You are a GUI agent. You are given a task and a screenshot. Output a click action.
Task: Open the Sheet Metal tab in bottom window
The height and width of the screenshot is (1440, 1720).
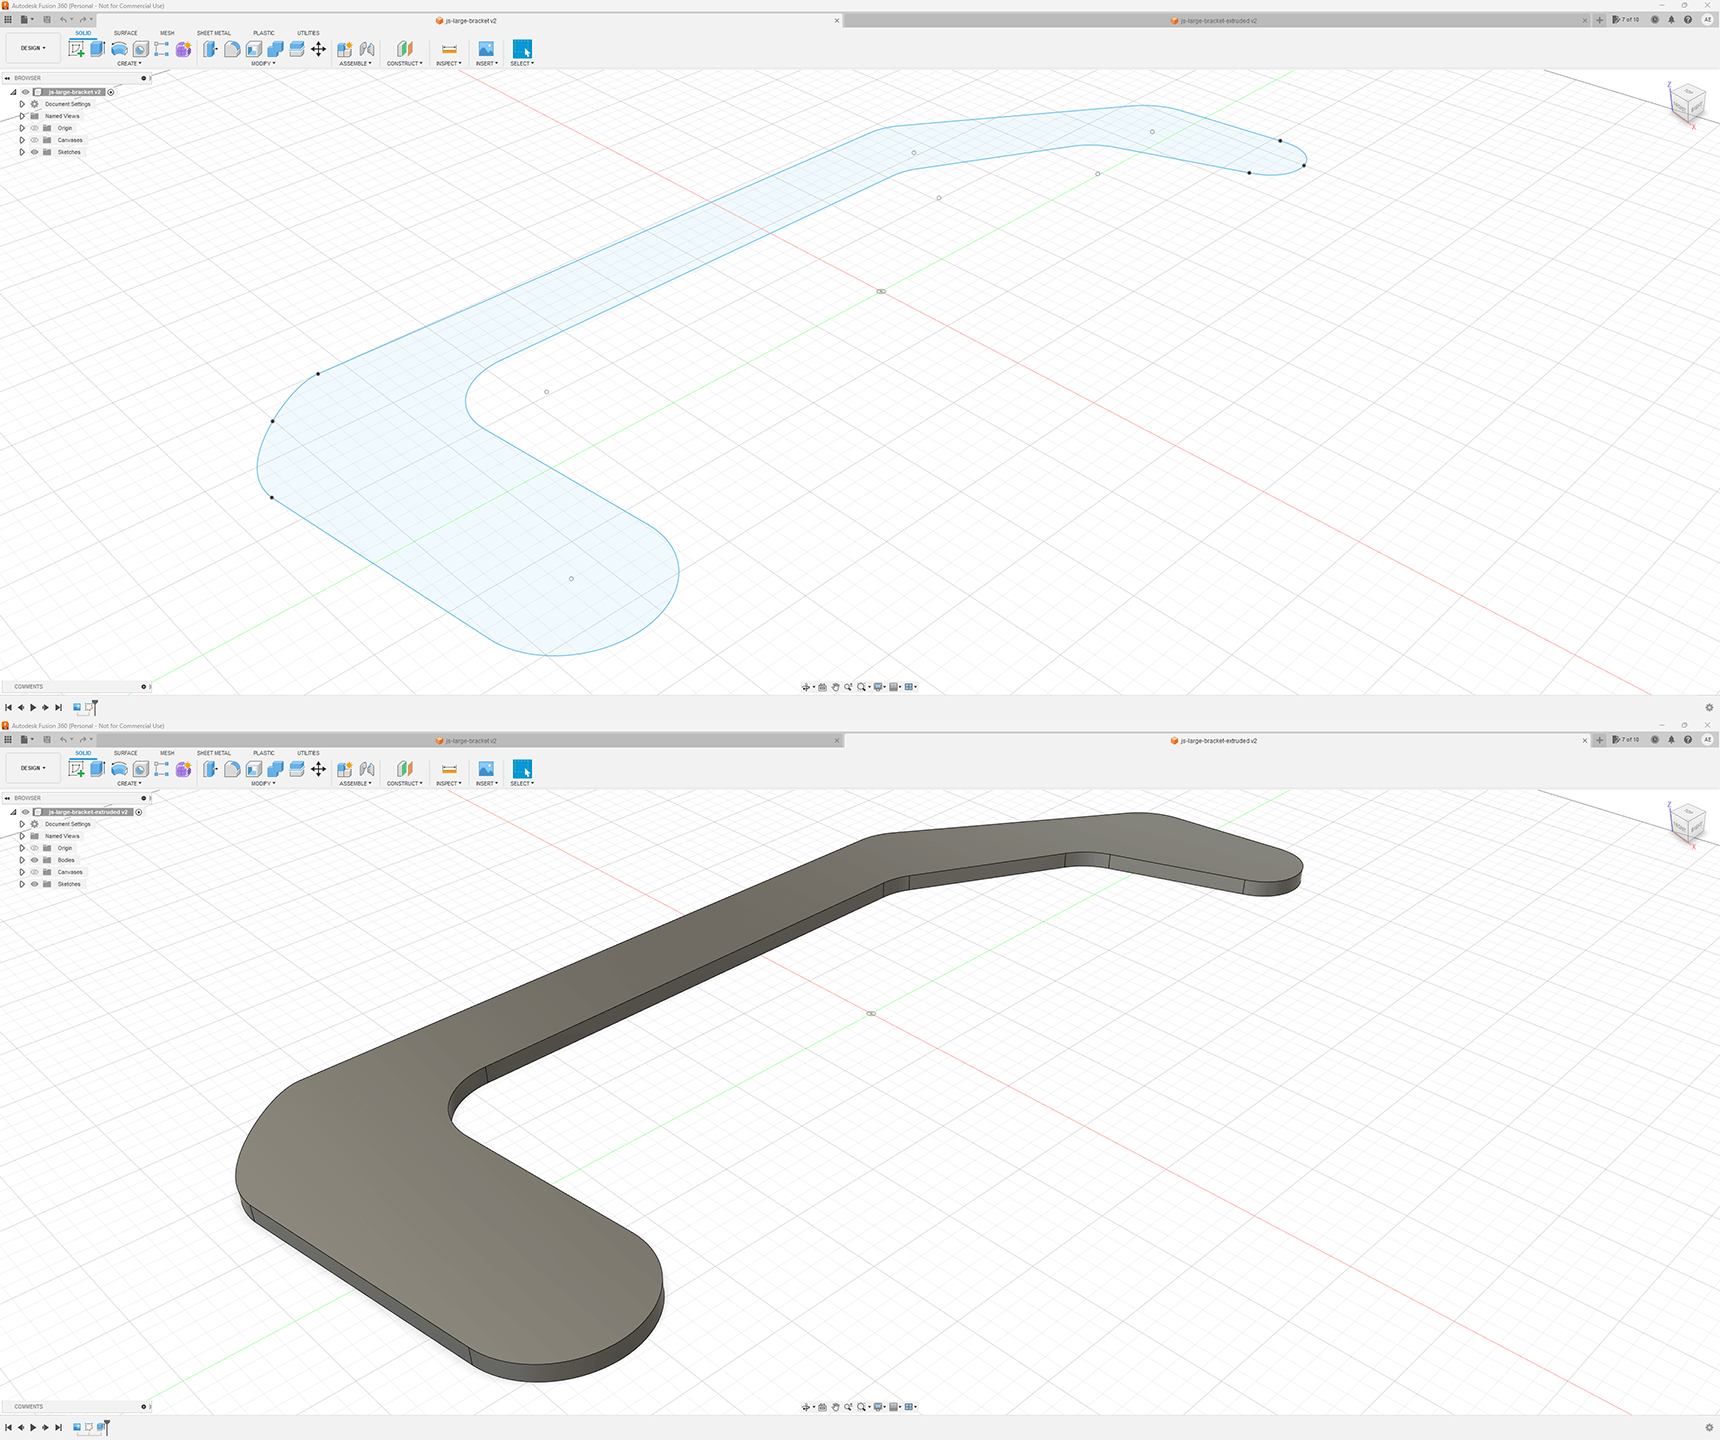[213, 753]
